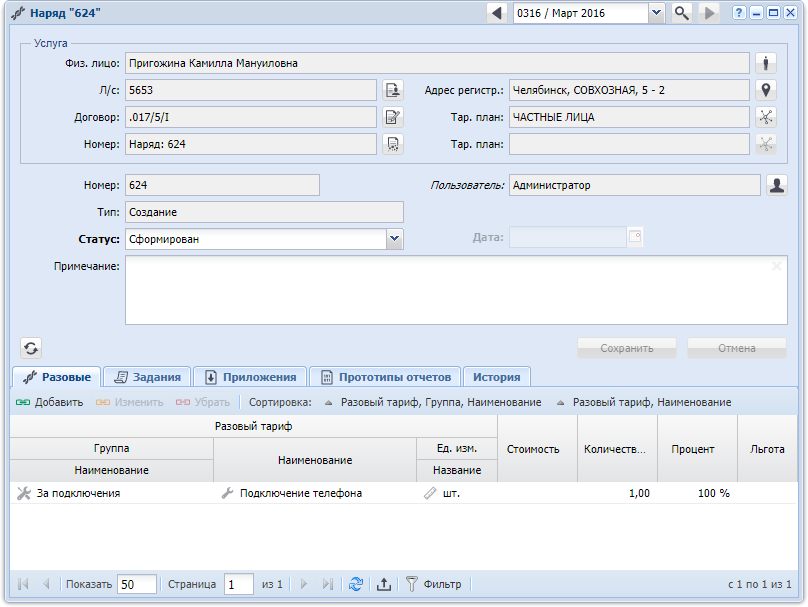
Task: Expand the period 0316 / Март 2016 dropdown
Action: (x=656, y=13)
